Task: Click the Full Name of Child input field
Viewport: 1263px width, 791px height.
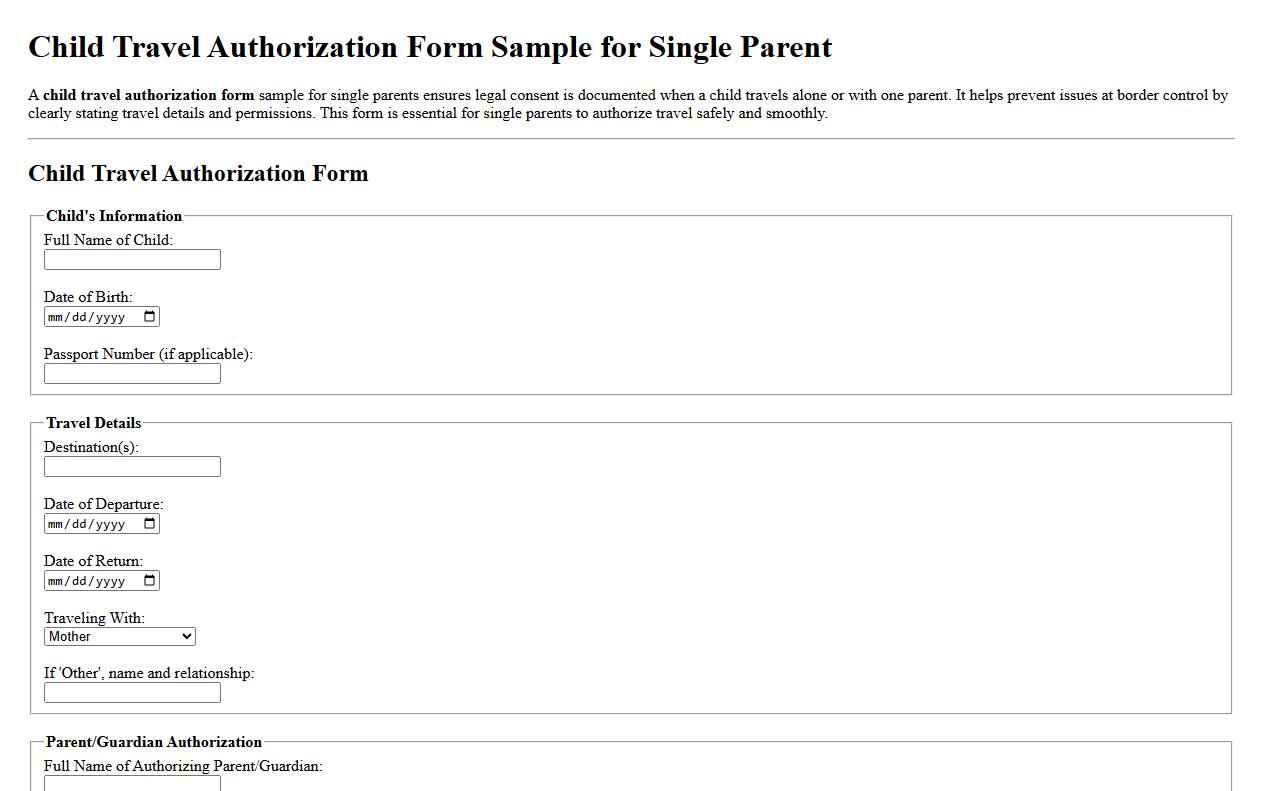Action: [x=131, y=259]
